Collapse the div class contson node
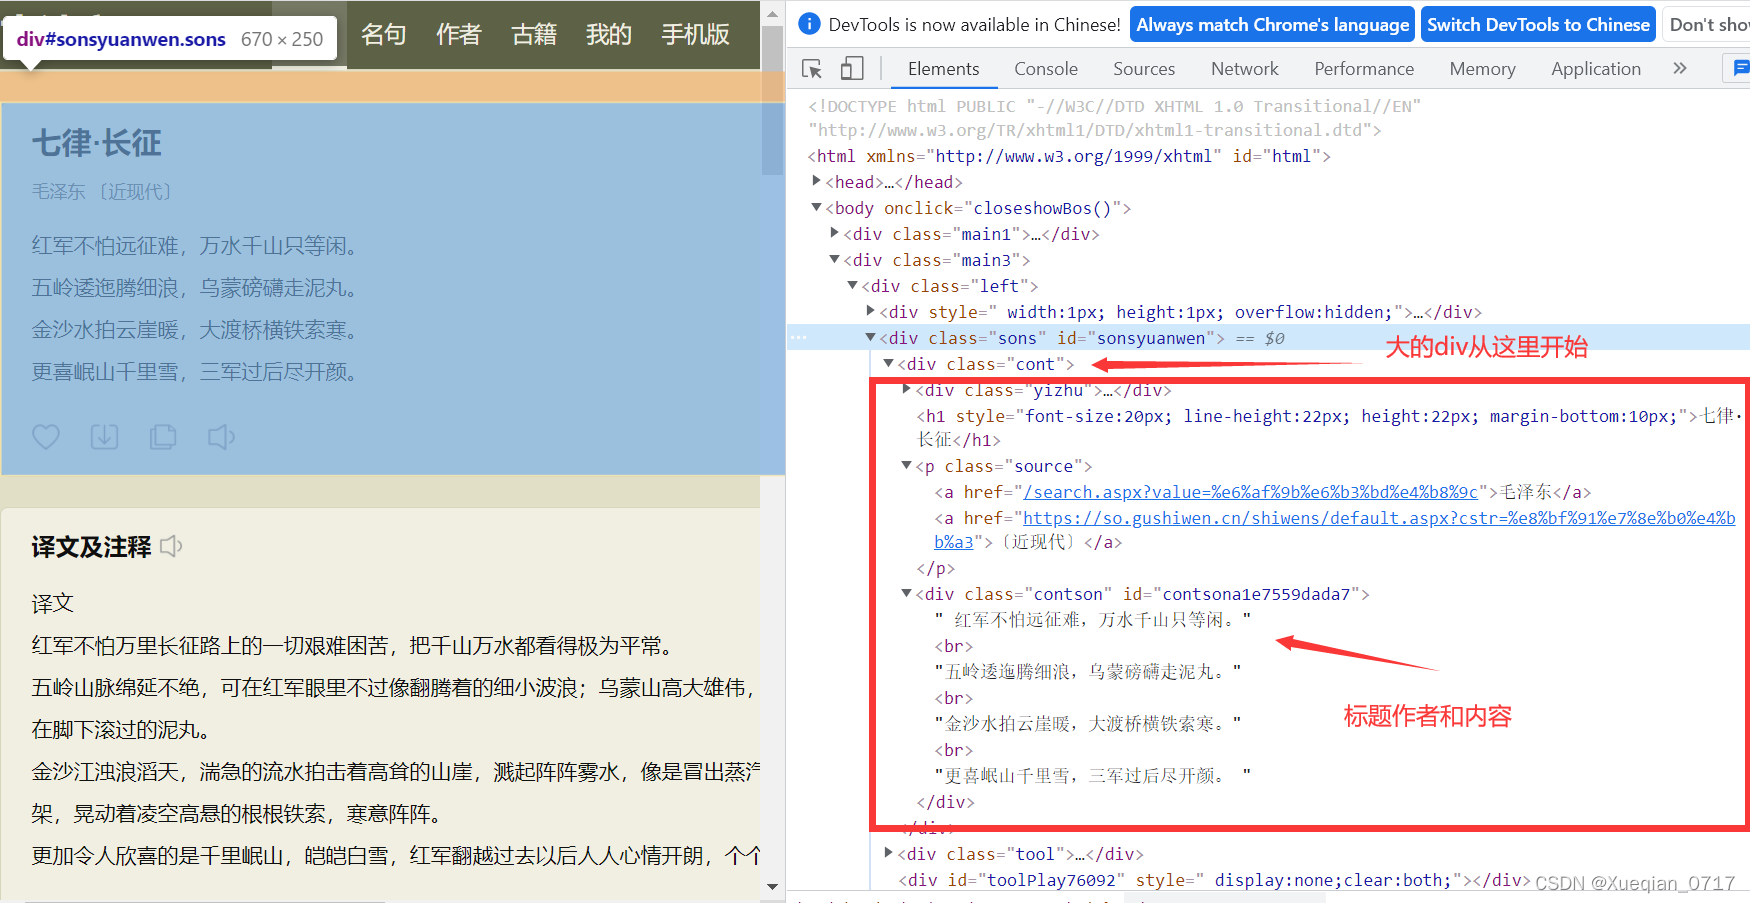Image resolution: width=1750 pixels, height=903 pixels. [x=907, y=593]
